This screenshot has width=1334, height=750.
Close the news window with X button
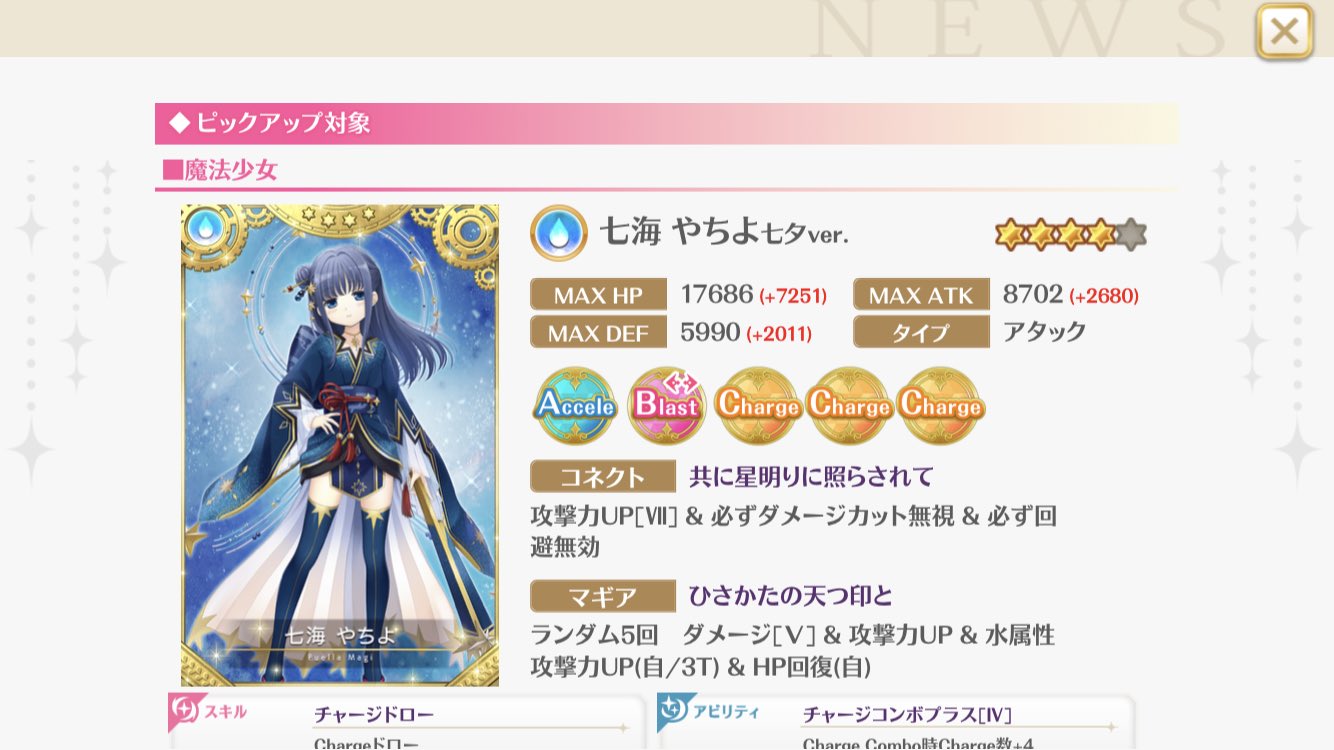point(1285,32)
